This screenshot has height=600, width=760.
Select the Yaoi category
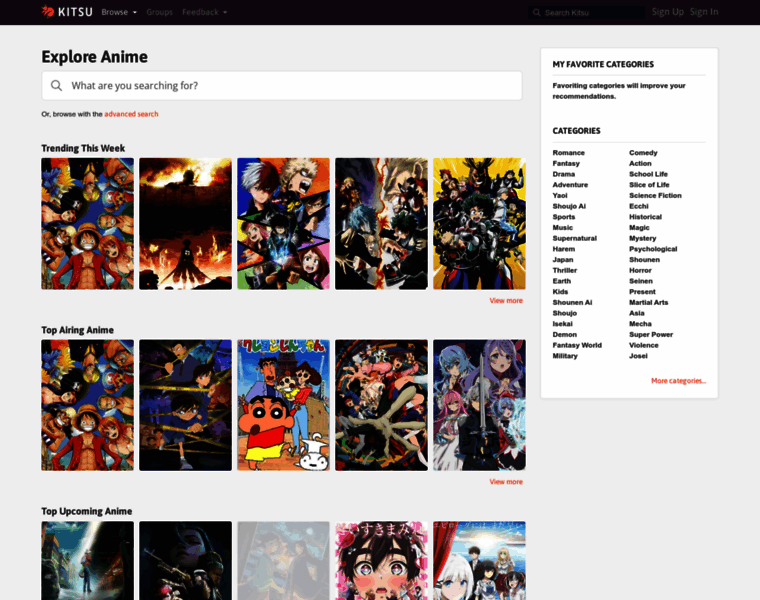click(x=560, y=195)
